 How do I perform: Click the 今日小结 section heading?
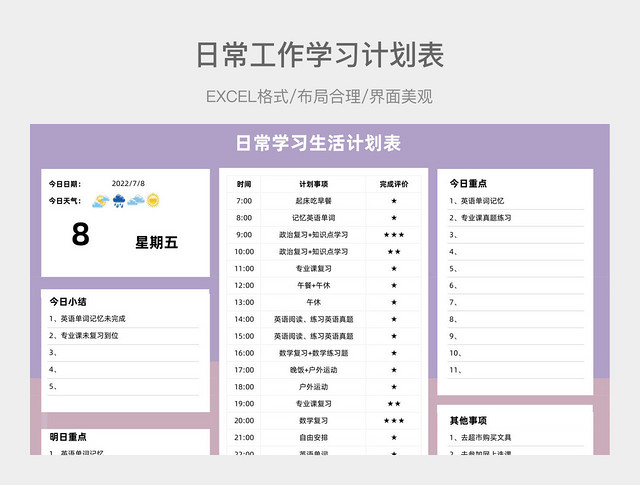point(68,302)
